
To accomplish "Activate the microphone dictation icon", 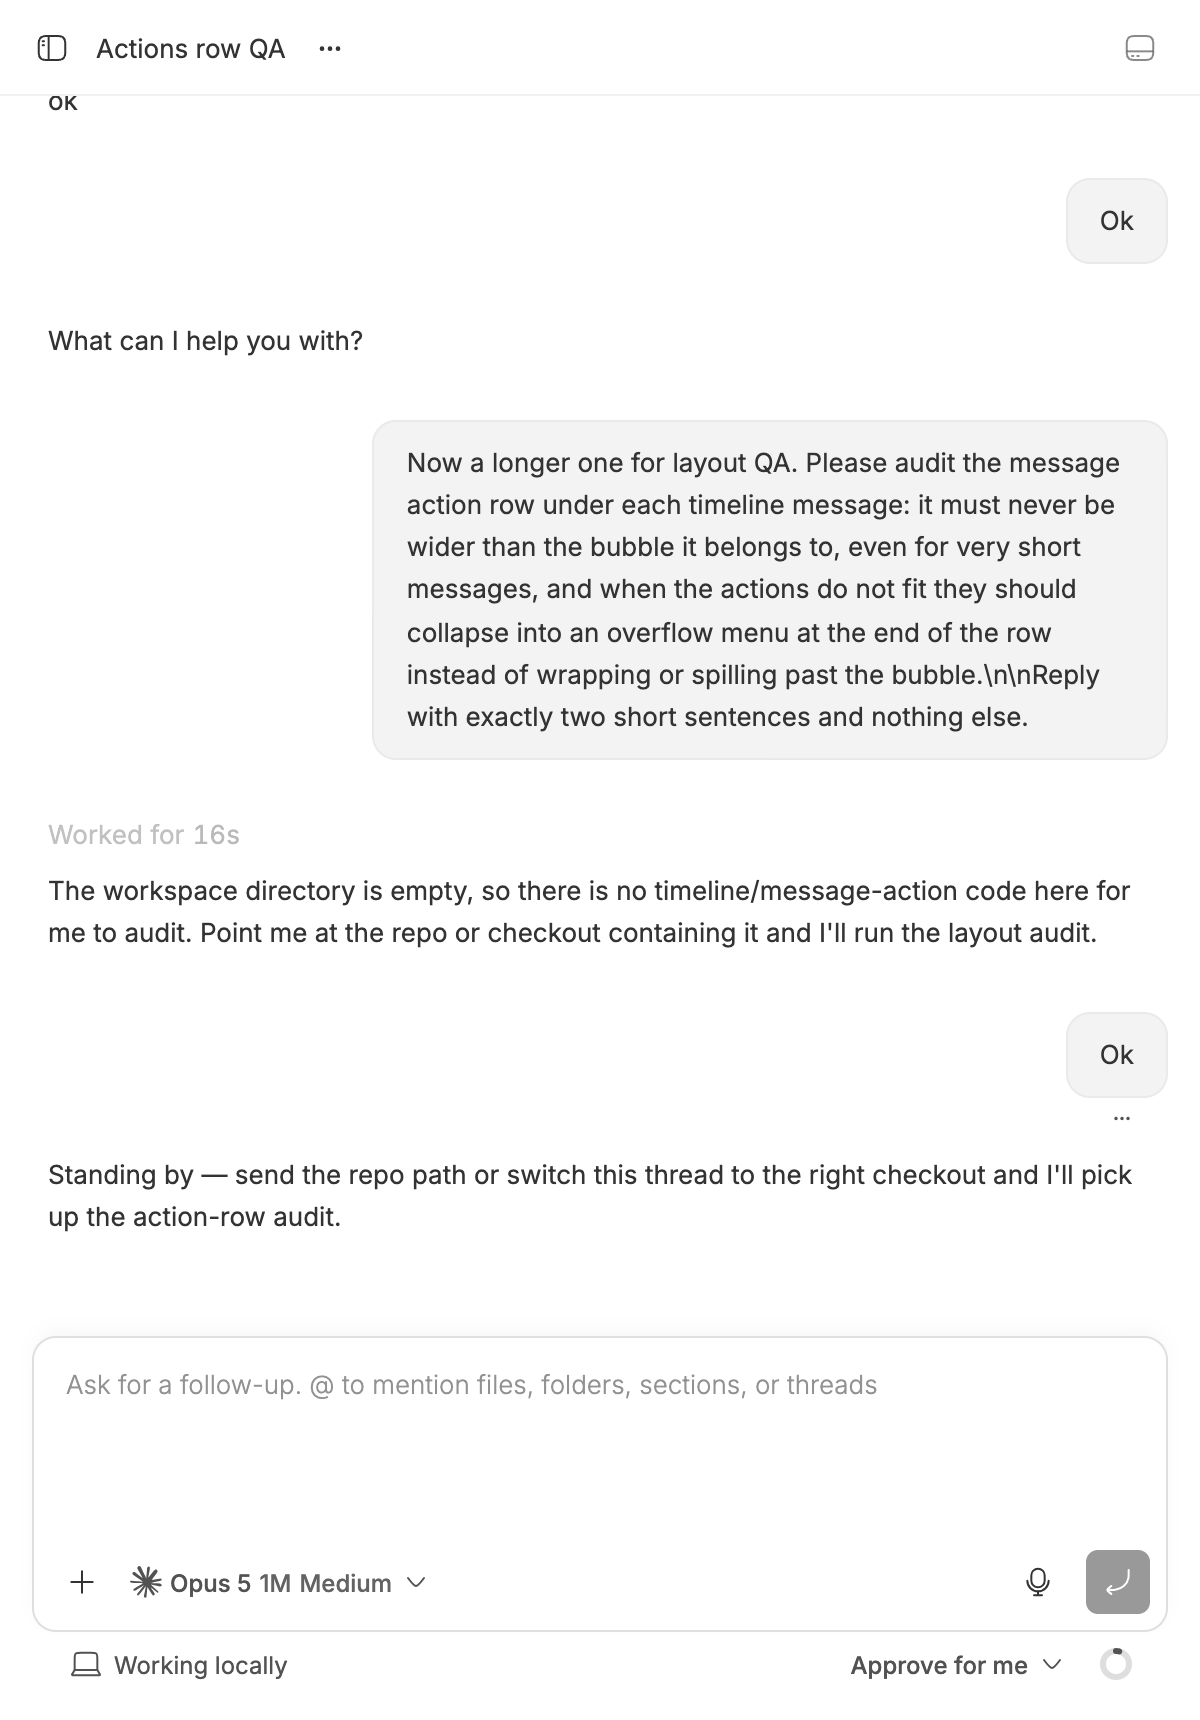I will click(x=1038, y=1582).
